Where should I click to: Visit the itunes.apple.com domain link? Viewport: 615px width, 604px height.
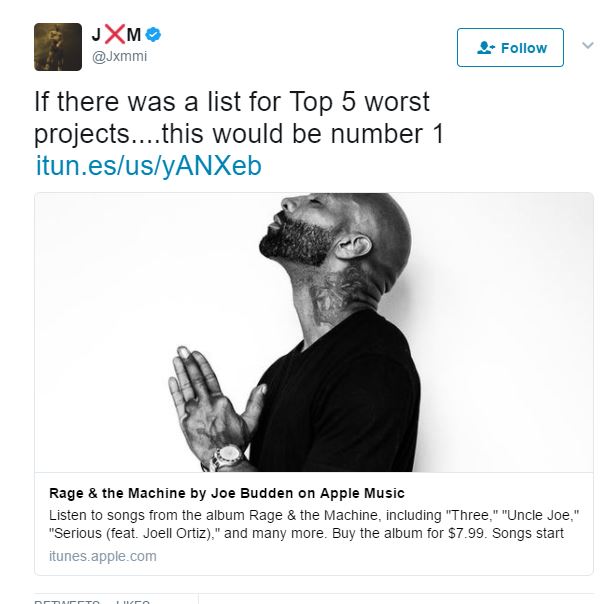[103, 556]
